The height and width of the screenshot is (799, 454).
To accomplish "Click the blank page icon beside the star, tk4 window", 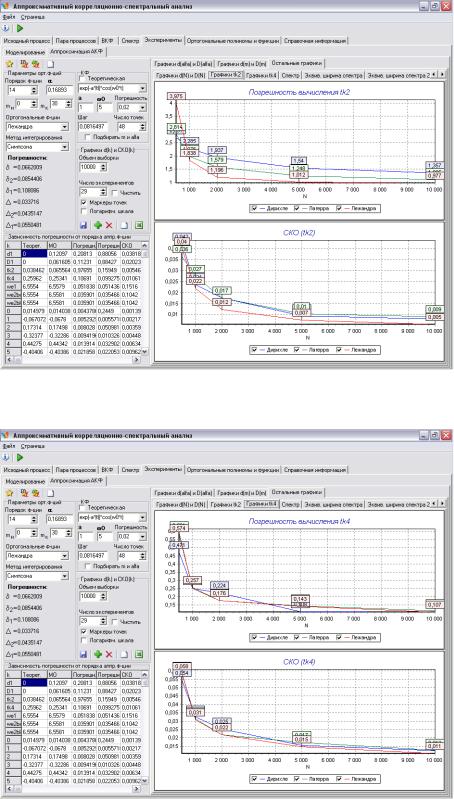I will point(50,493).
